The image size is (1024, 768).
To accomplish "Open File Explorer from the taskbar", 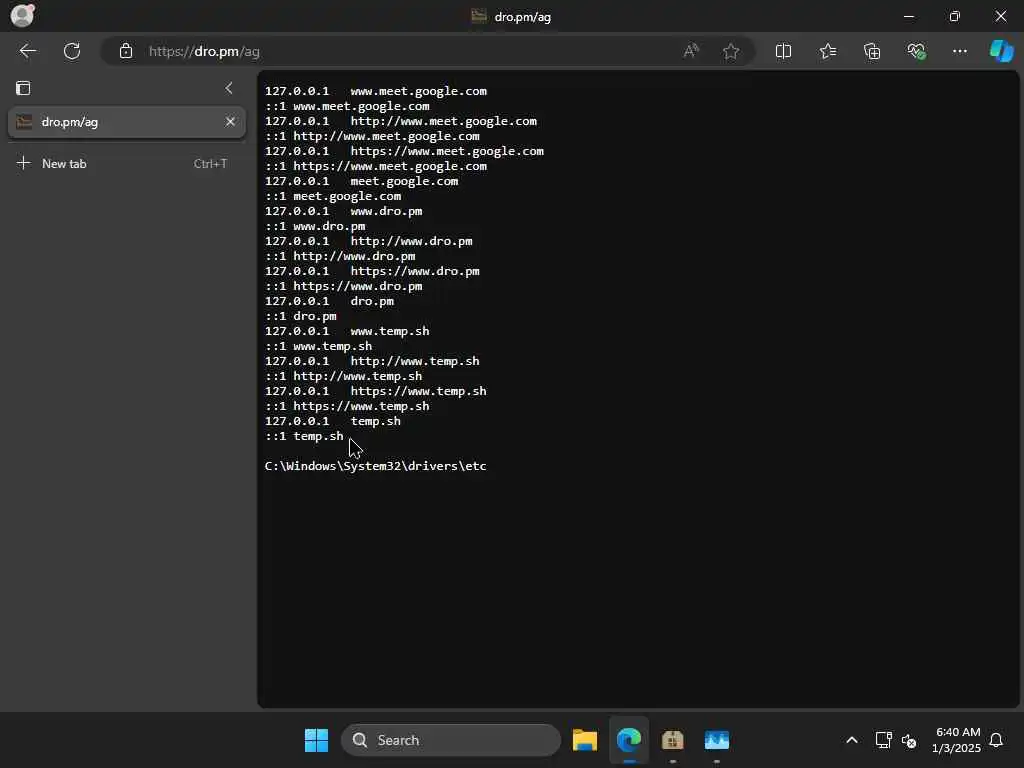I will (x=584, y=740).
